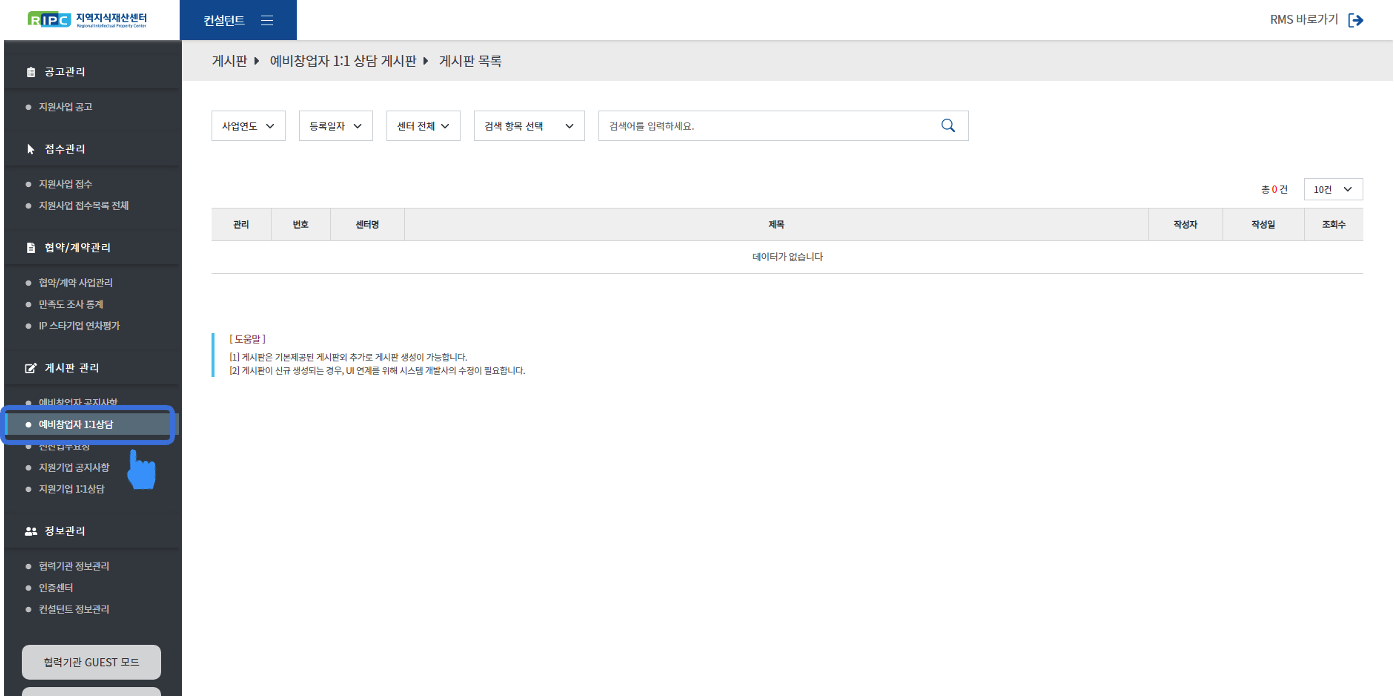Screen dimensions: 1394x696
Task: Focus the 검색어를 입력하세요 search field
Action: [x=765, y=126]
